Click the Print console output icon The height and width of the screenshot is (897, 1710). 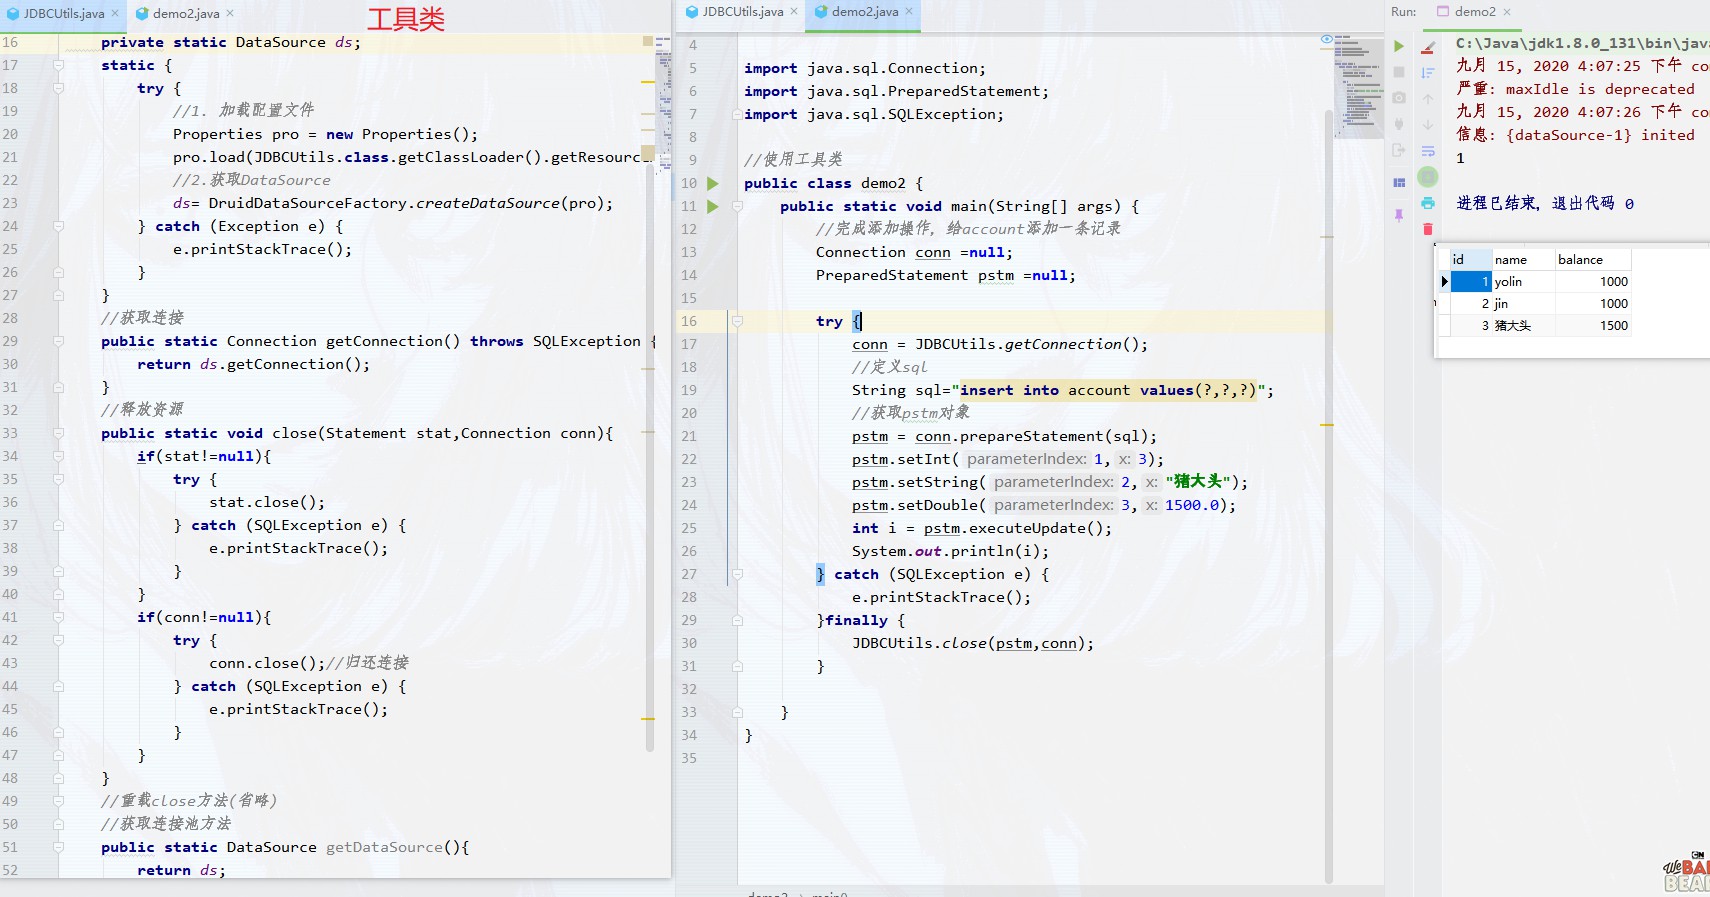(x=1428, y=203)
